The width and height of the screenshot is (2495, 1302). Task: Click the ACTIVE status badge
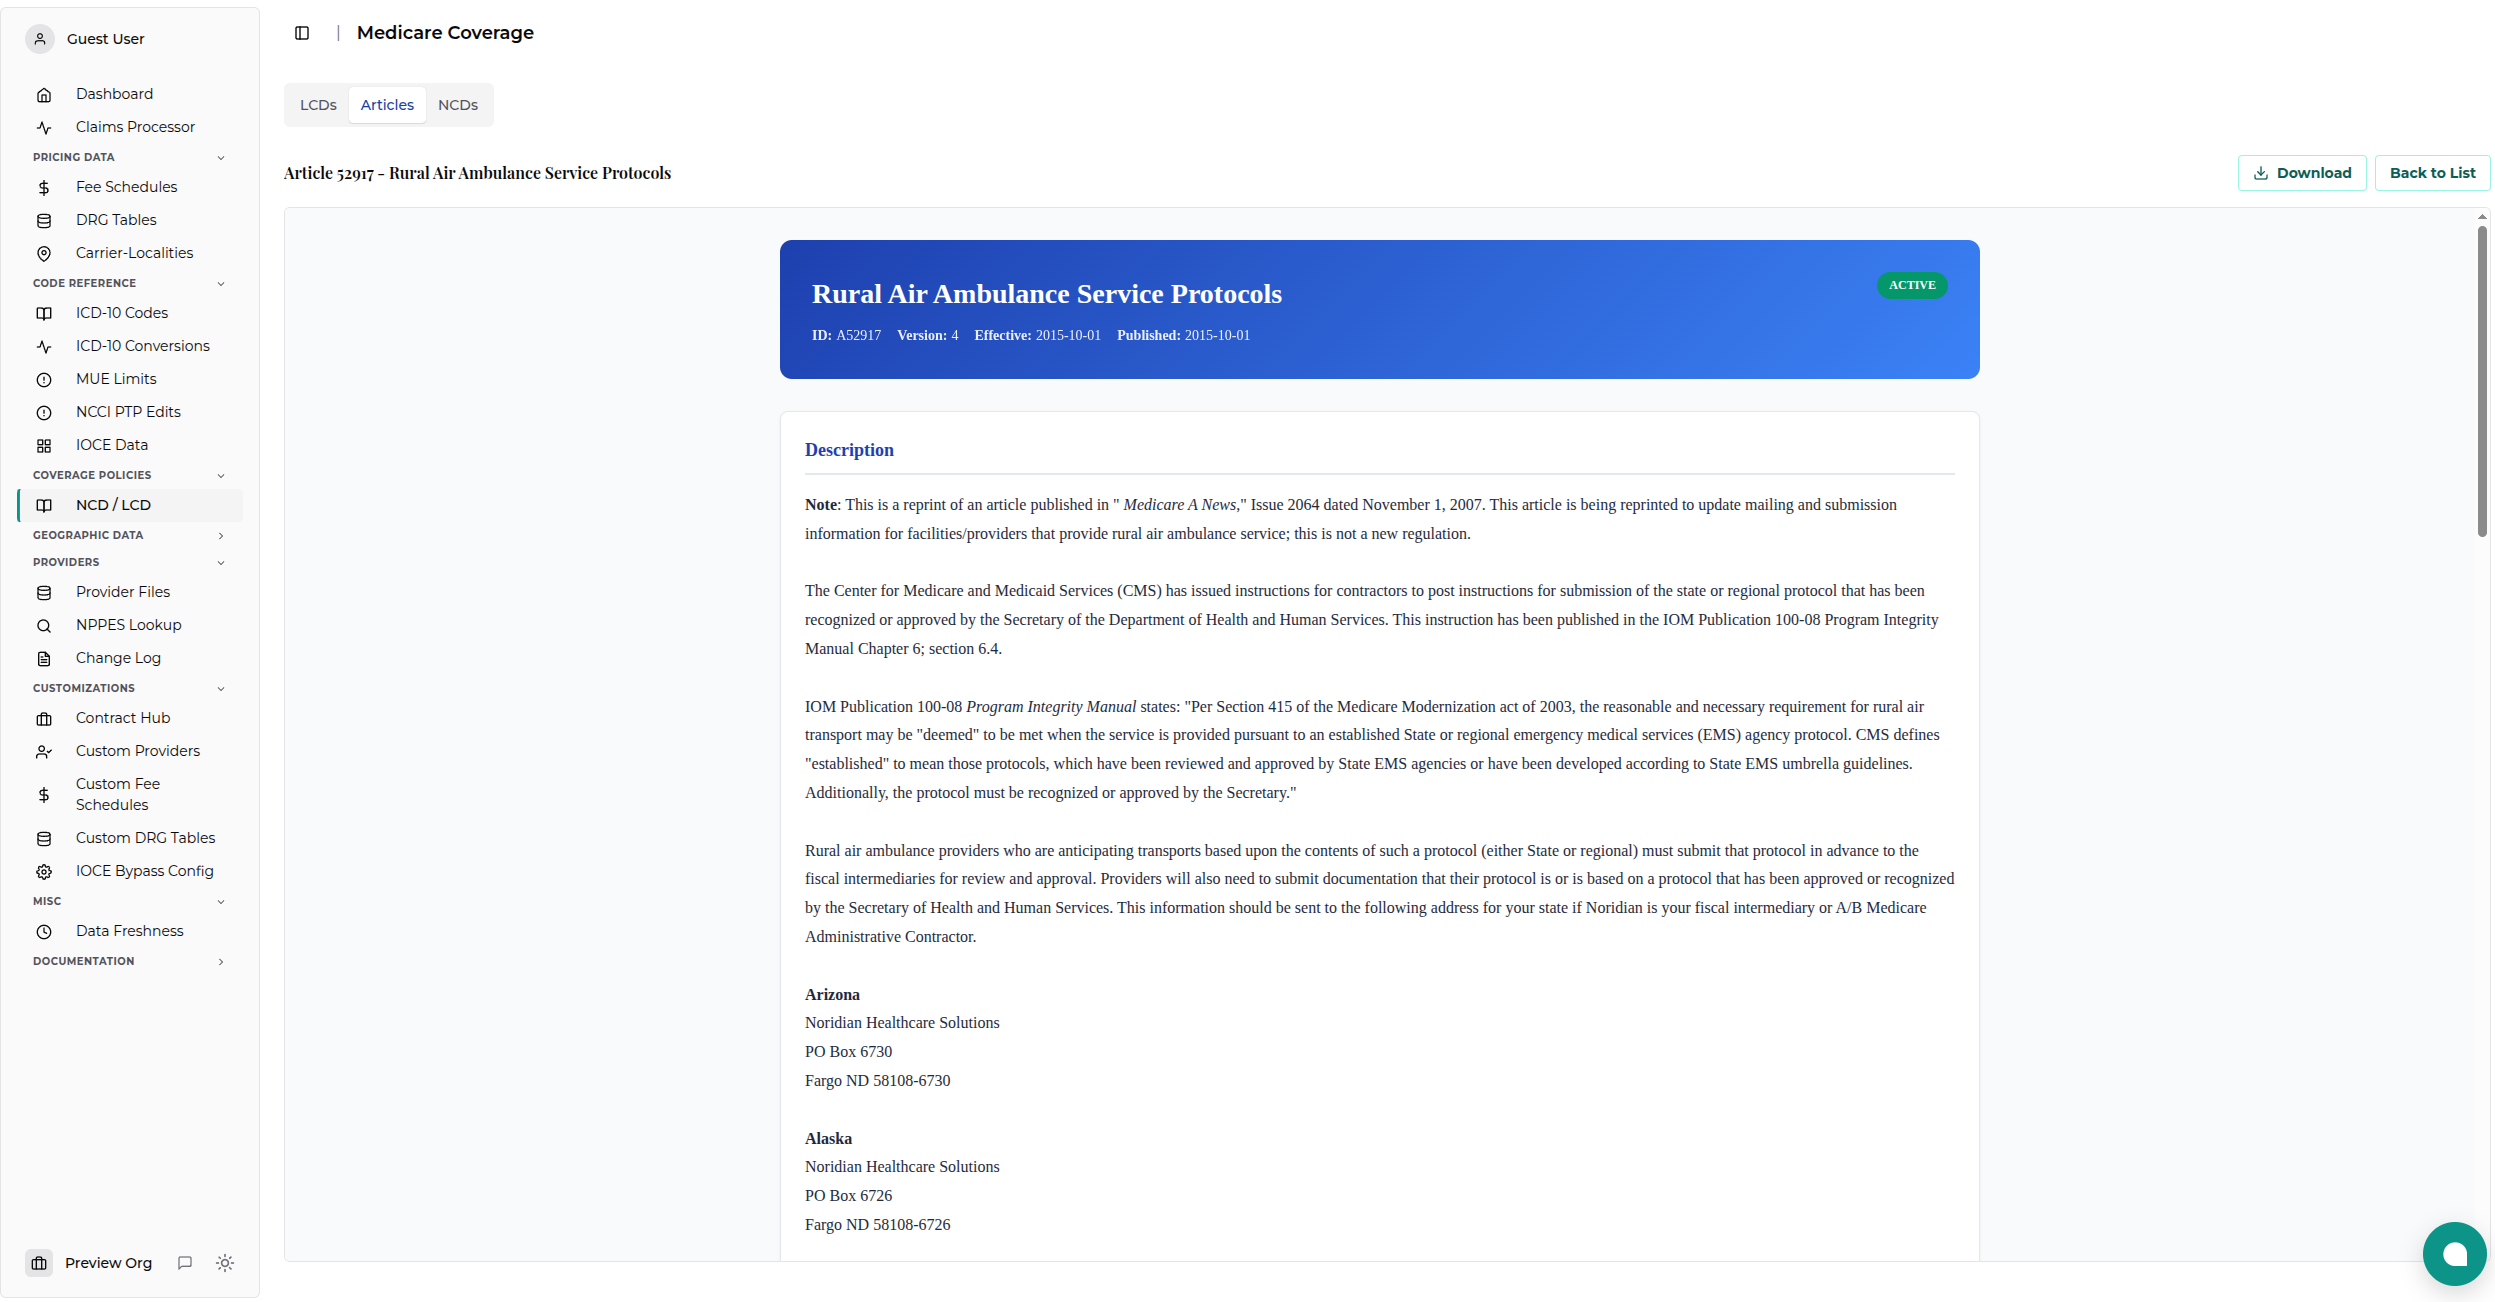pos(1912,285)
